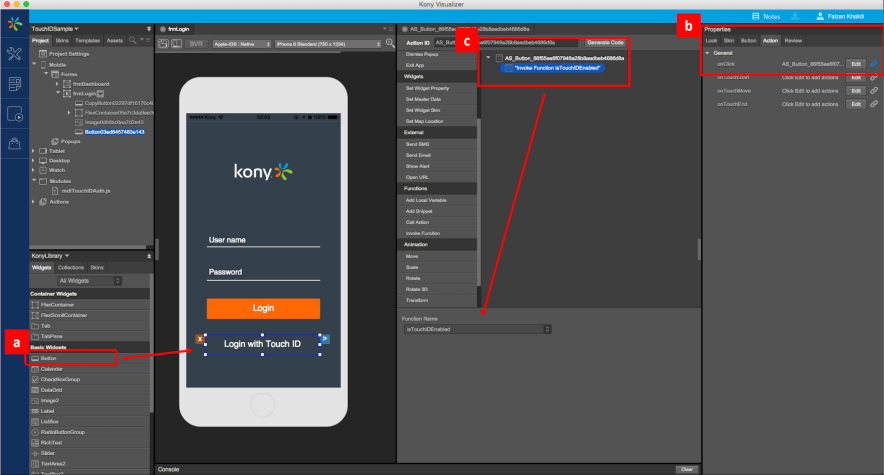Click the Clear button in the Console
The image size is (884, 475).
[x=687, y=469]
